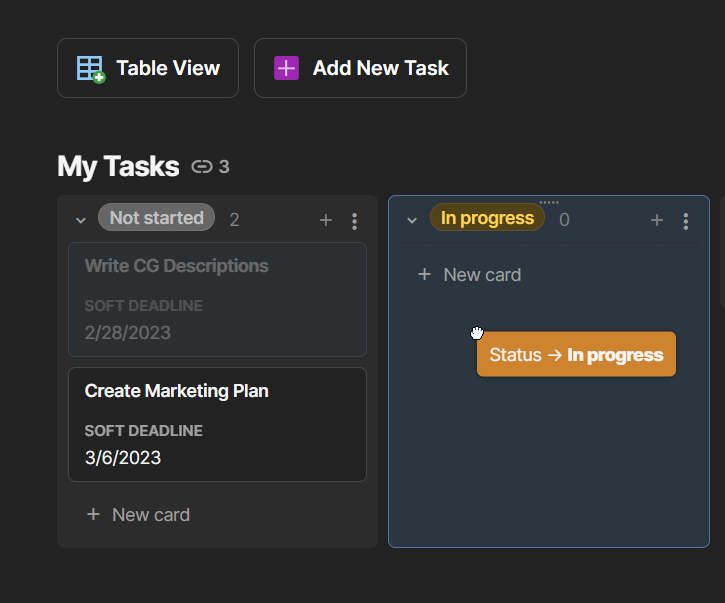
Task: Click the My Tasks heading
Action: 118,166
